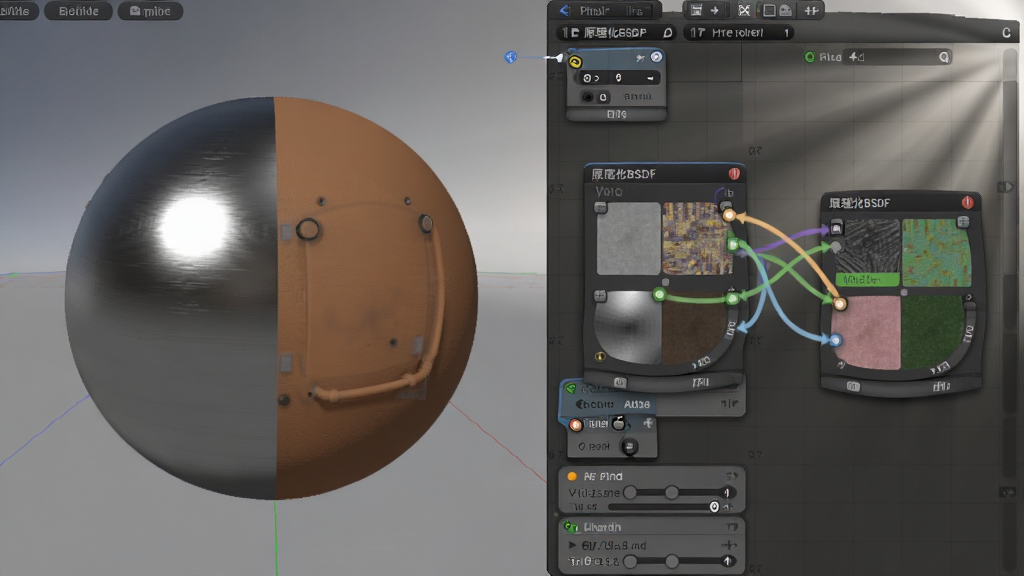Click the blue input socket on the right BSDF node
1024x576 pixels.
coord(835,340)
